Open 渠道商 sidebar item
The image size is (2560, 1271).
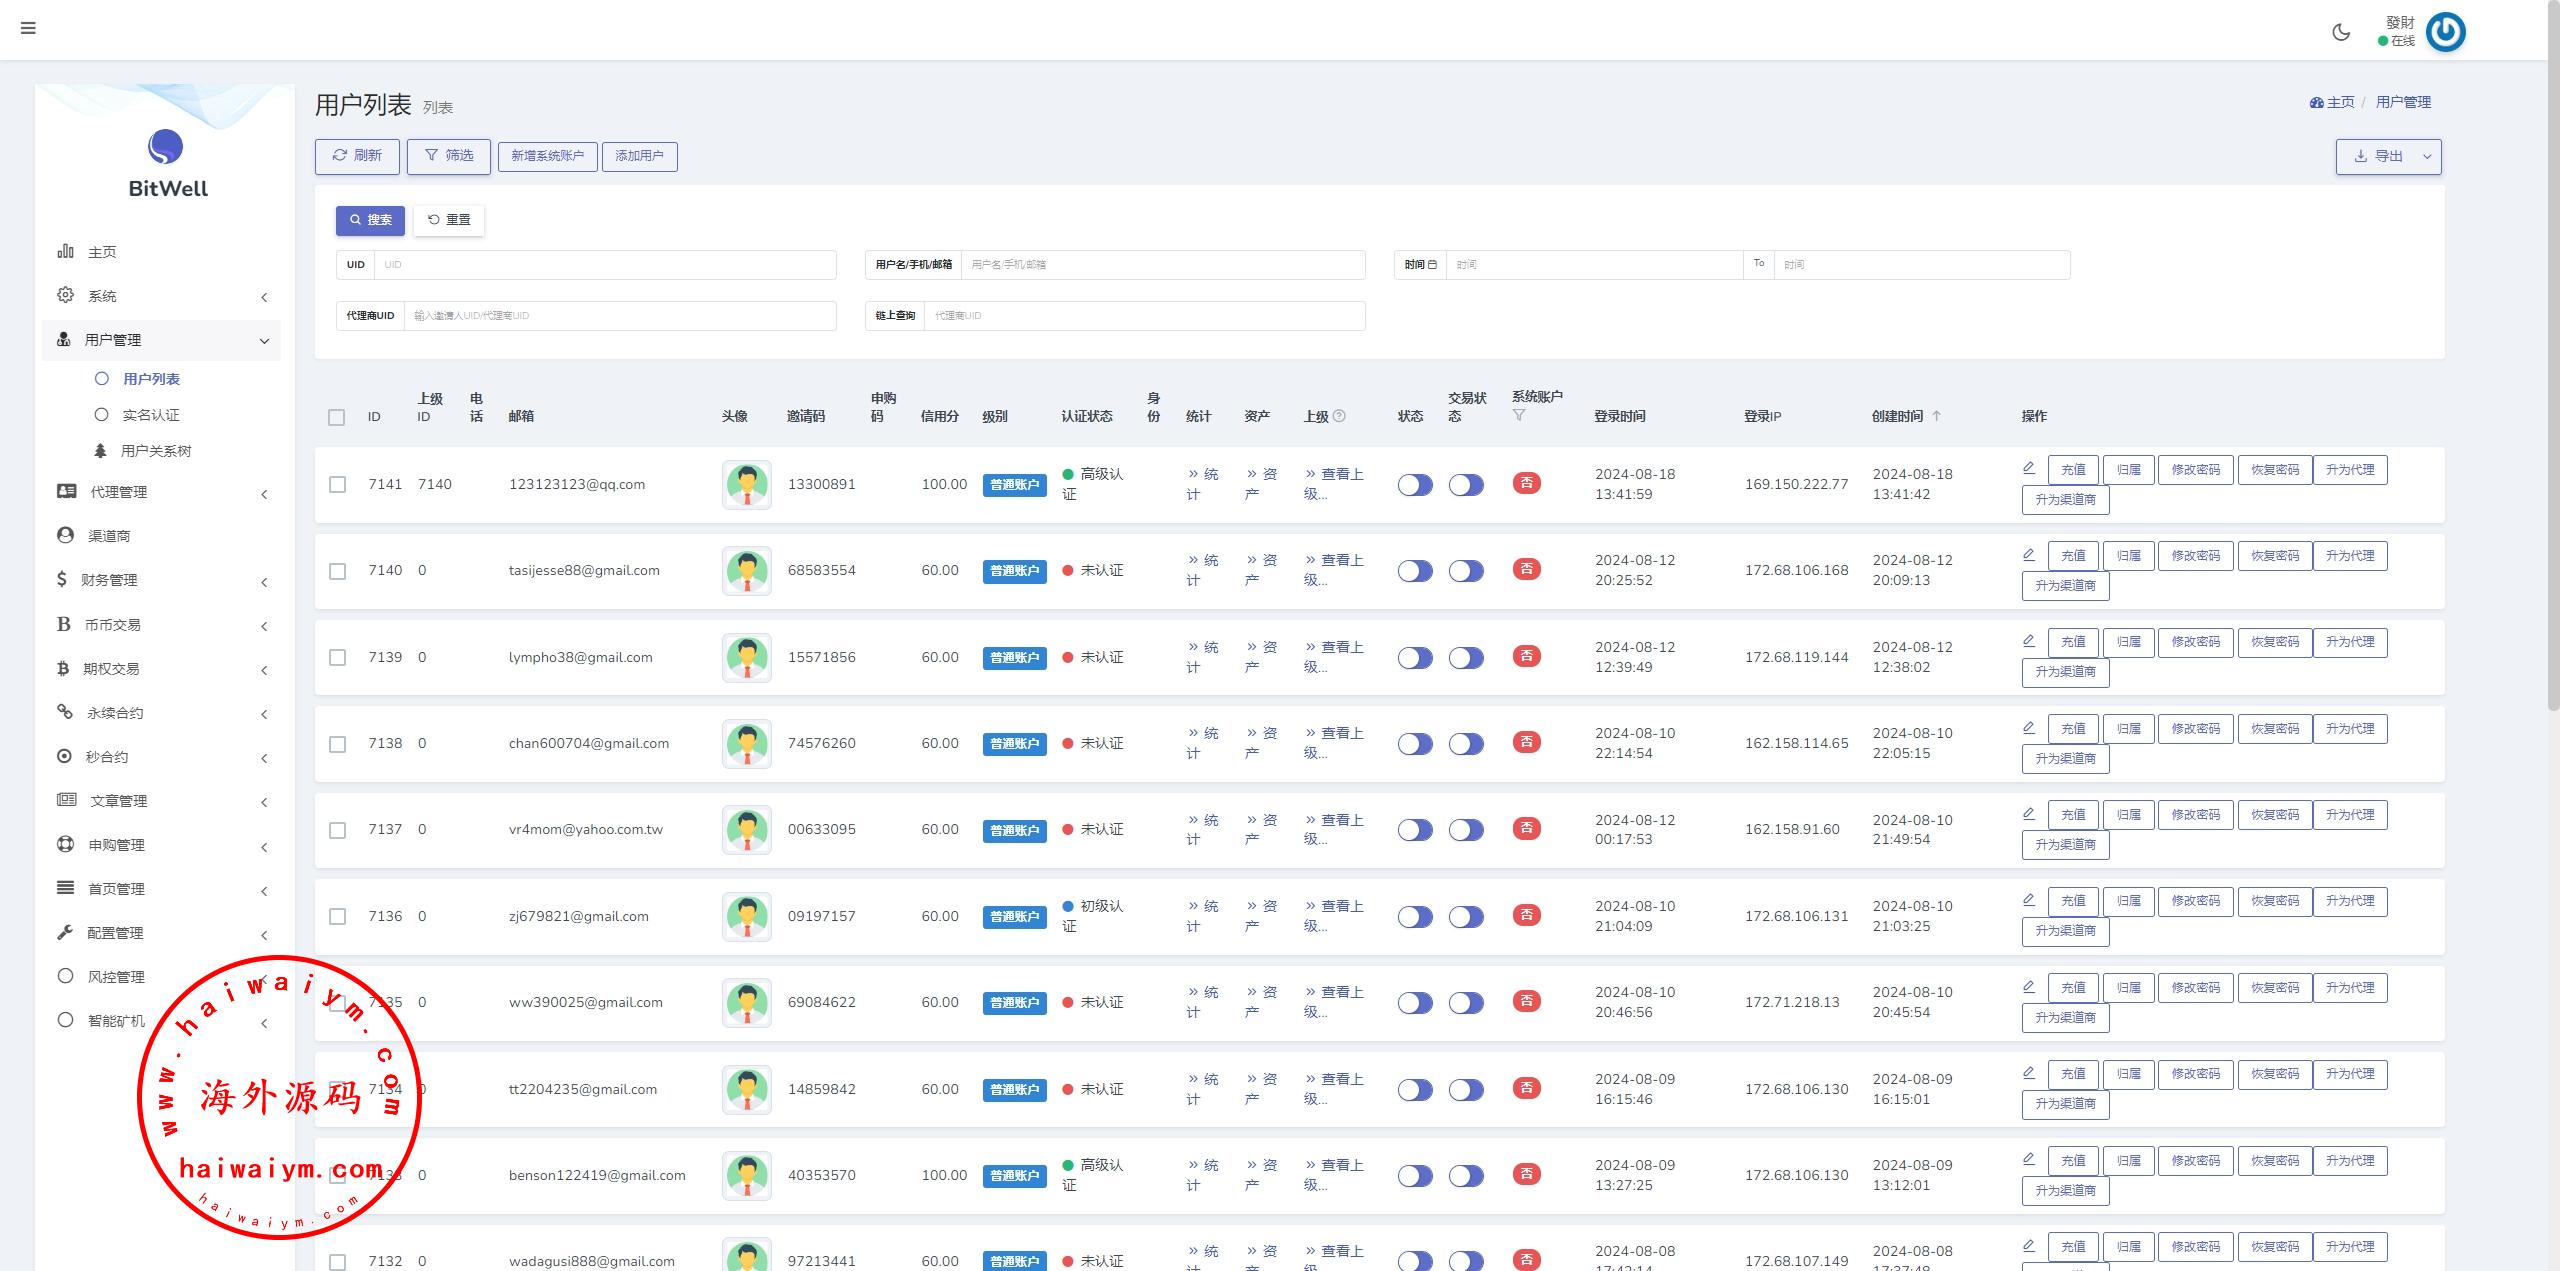(109, 536)
